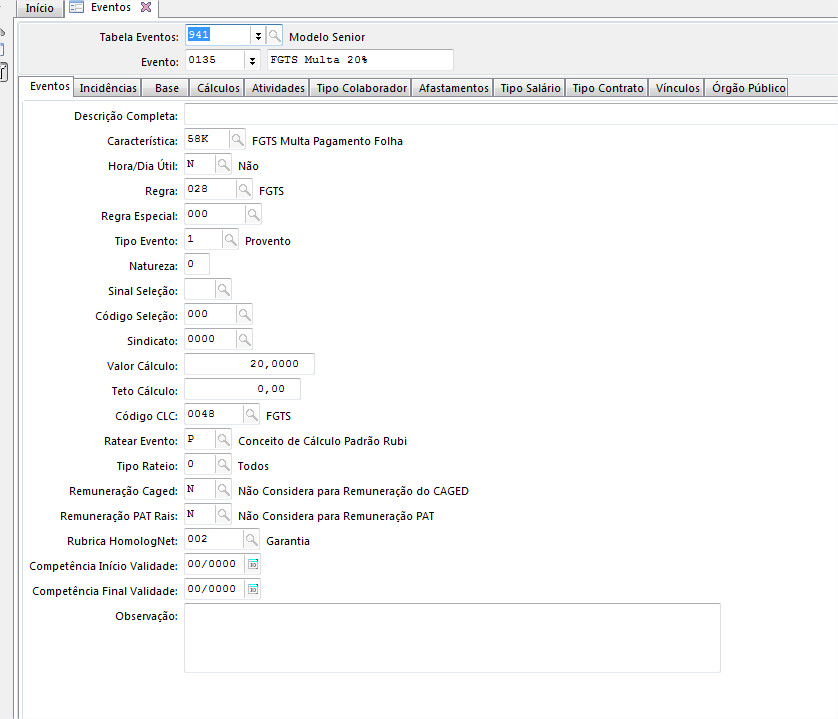Open the Tipo Colaborador tab
The image size is (838, 719).
coord(361,88)
